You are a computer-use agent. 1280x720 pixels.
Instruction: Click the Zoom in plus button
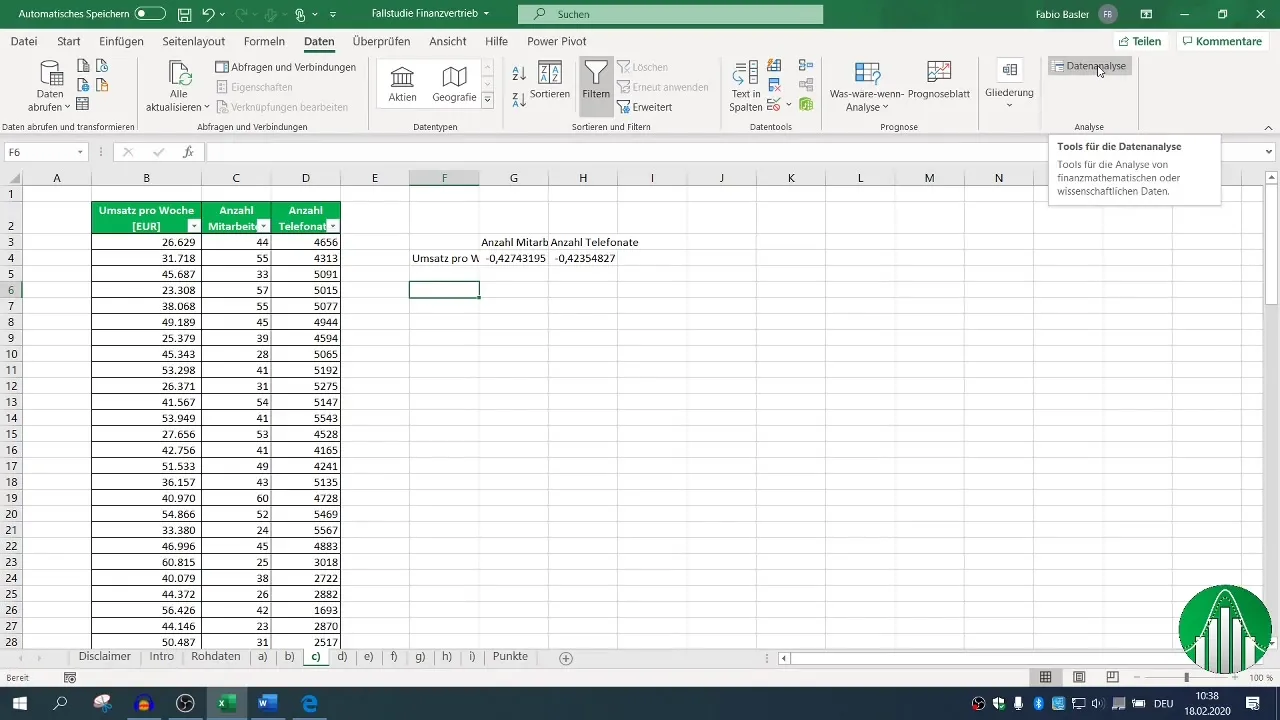pyautogui.click(x=1236, y=677)
